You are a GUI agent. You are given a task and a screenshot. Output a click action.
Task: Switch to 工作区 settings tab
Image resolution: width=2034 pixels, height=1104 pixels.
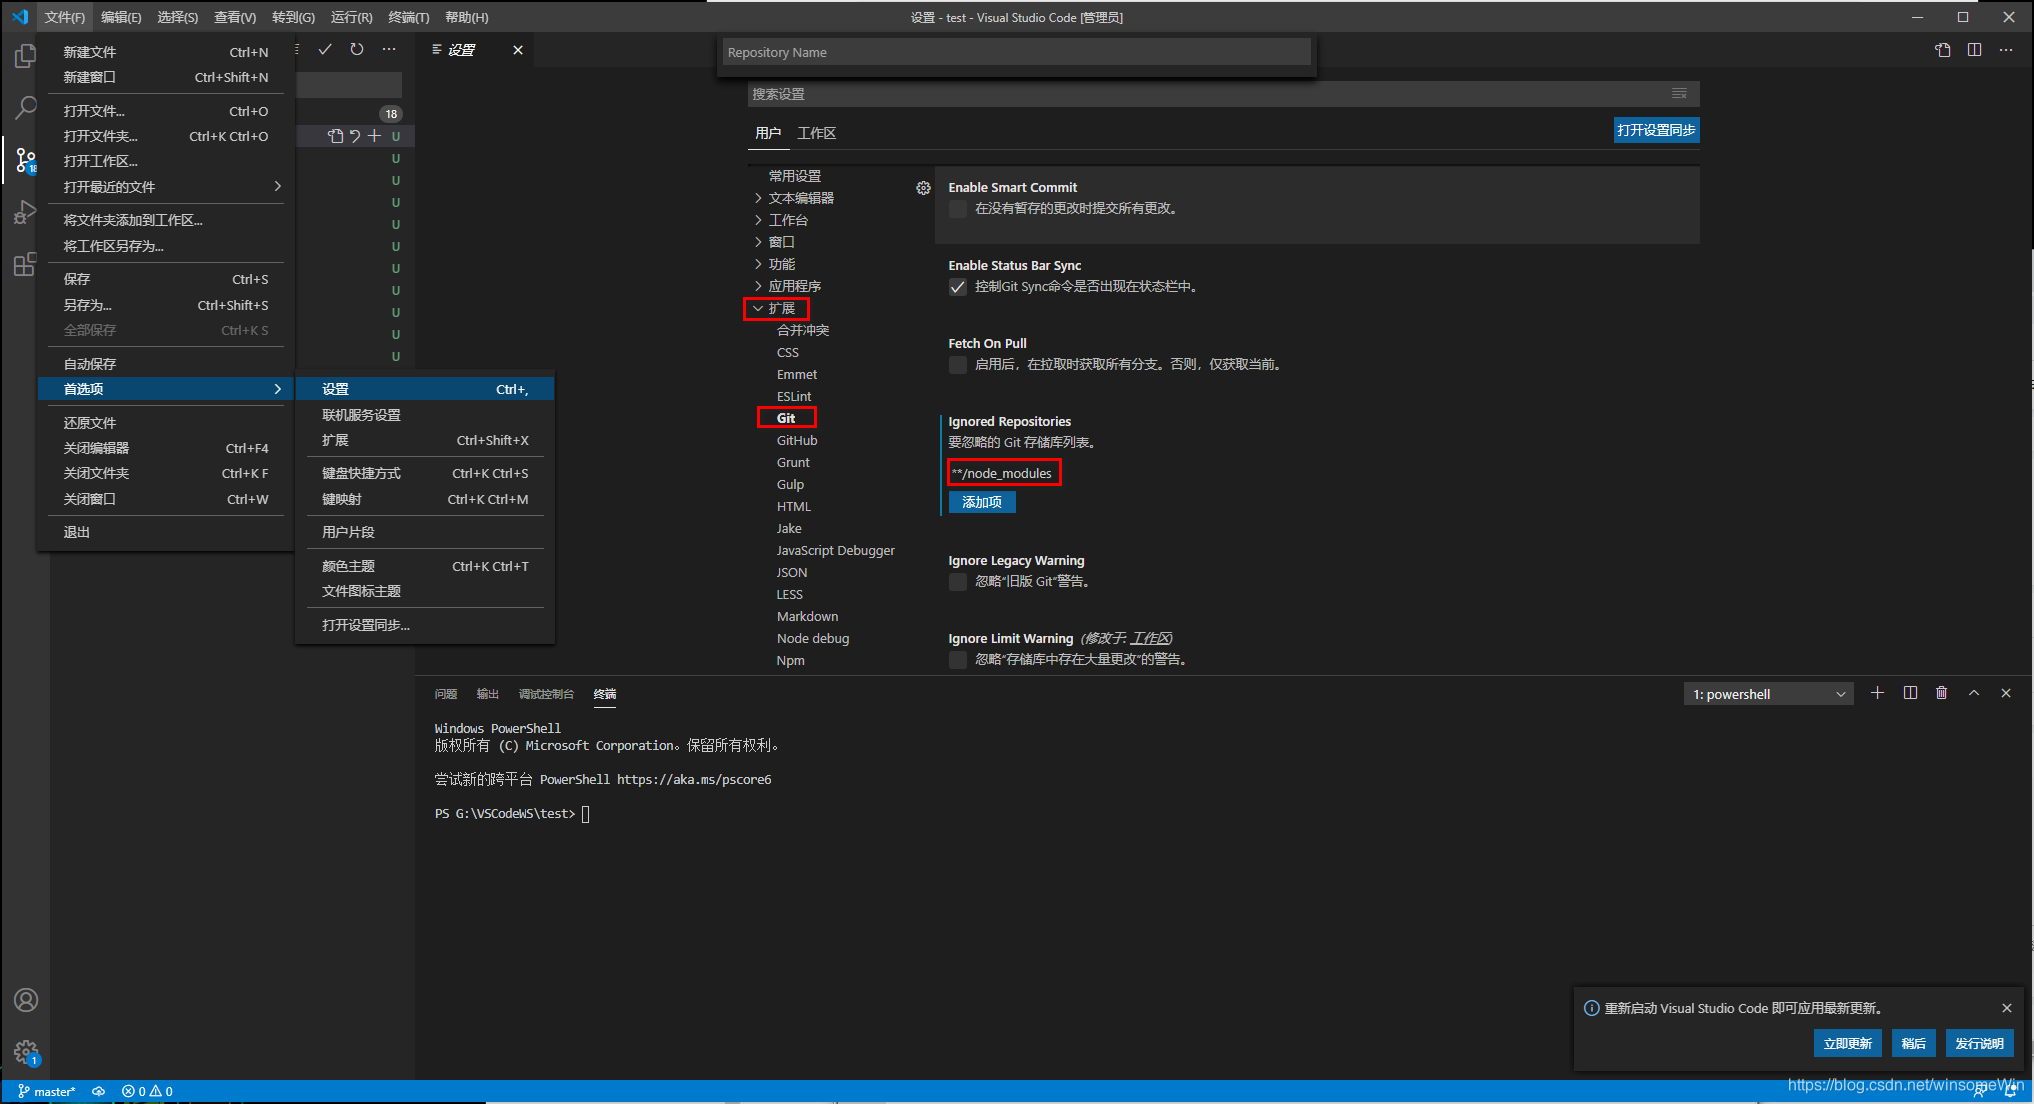tap(816, 133)
